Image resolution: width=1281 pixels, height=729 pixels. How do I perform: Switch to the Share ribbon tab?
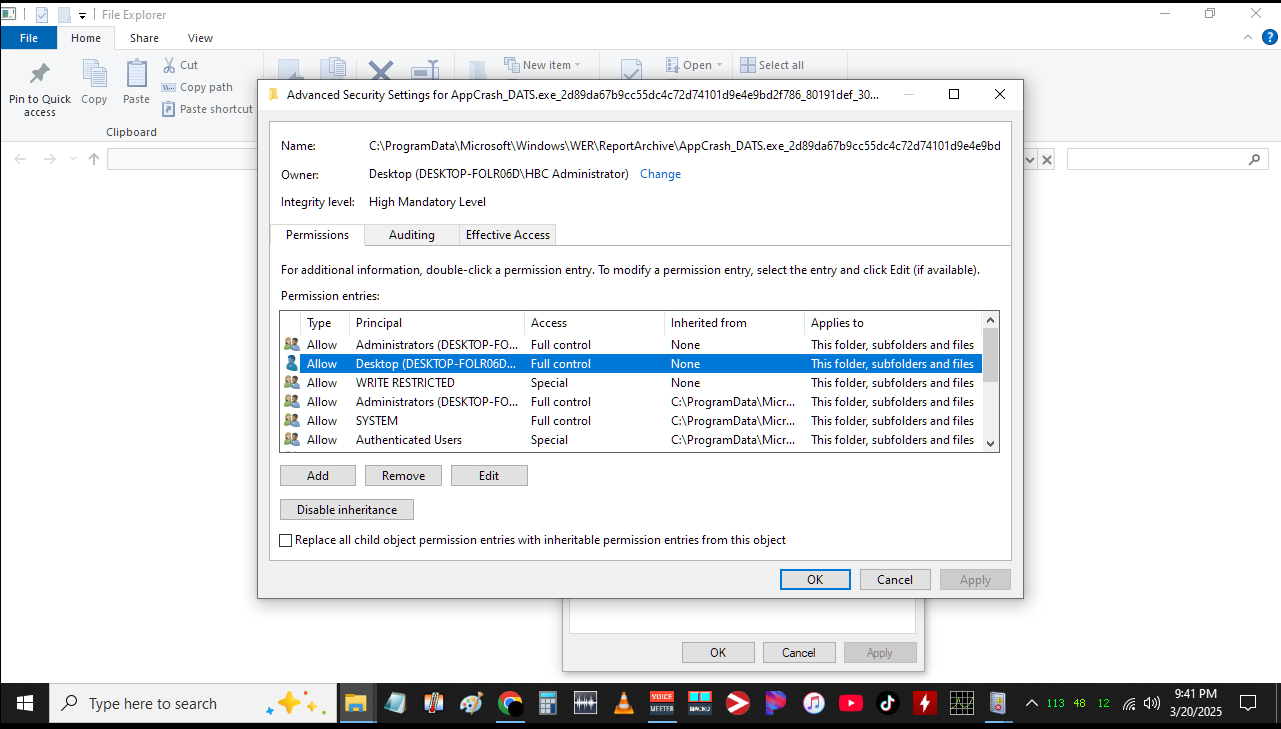[x=144, y=38]
